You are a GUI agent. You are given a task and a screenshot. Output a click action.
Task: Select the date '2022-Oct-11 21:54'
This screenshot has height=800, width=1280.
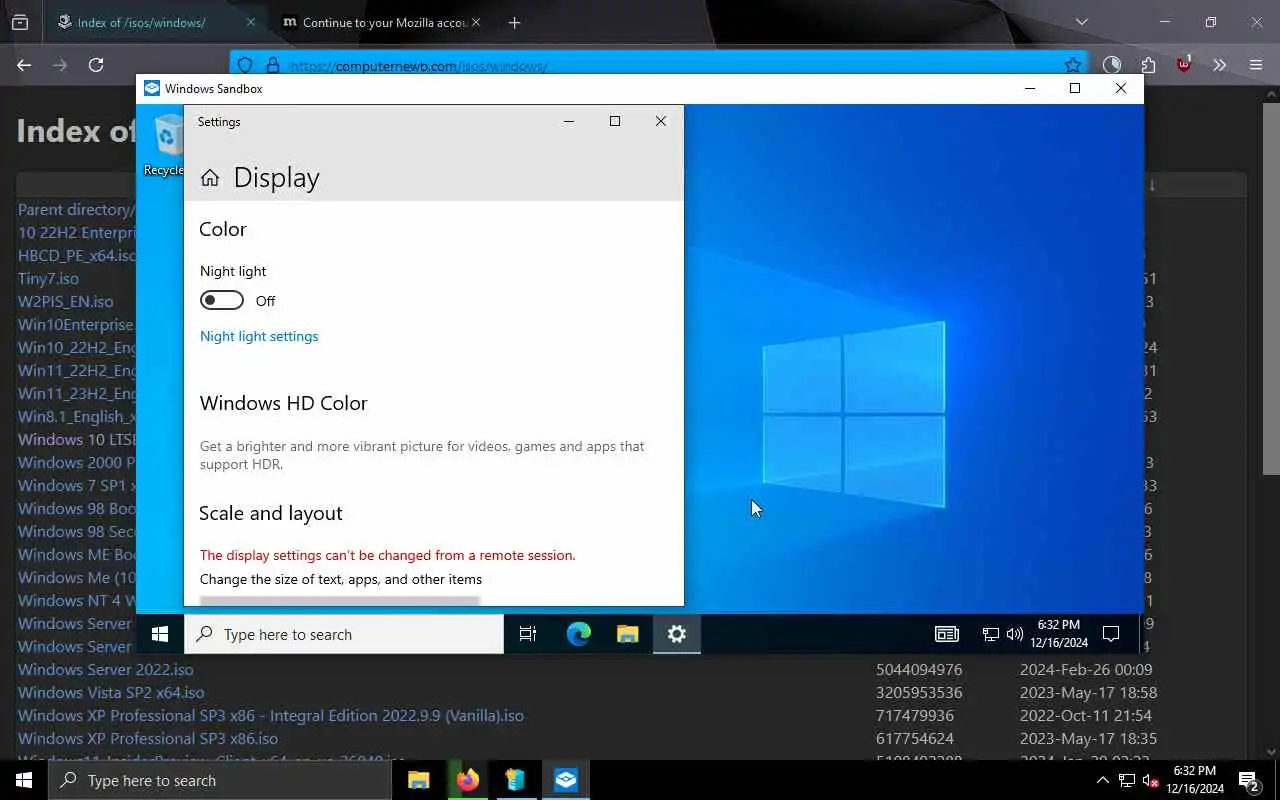[x=1086, y=715]
